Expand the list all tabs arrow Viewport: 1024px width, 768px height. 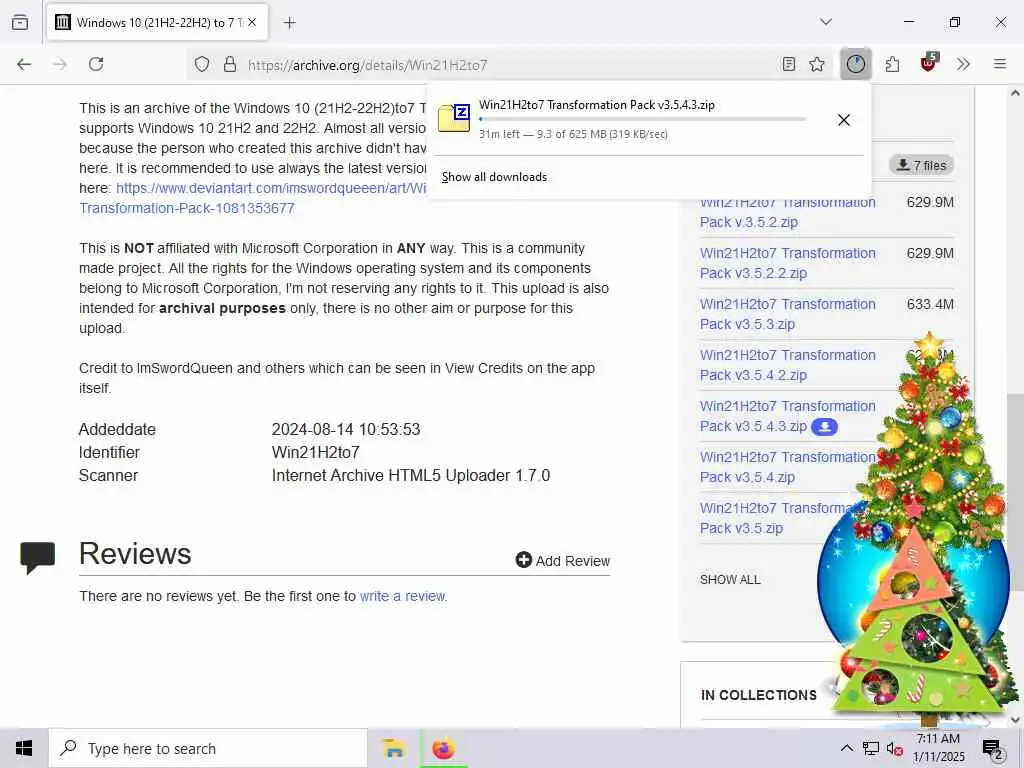click(x=826, y=22)
